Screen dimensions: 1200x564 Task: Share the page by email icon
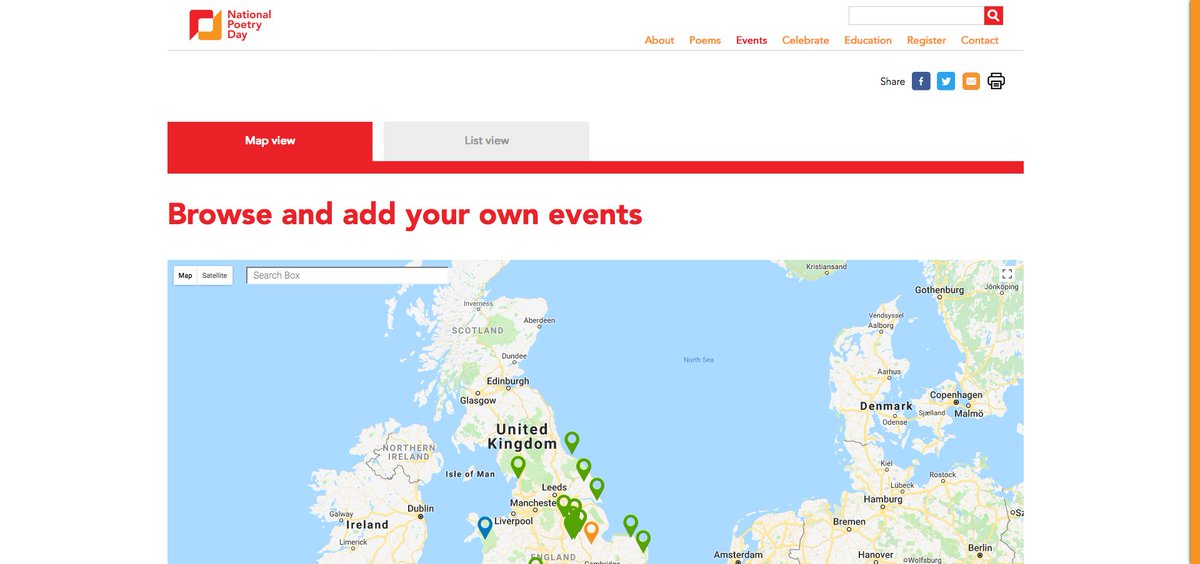971,81
